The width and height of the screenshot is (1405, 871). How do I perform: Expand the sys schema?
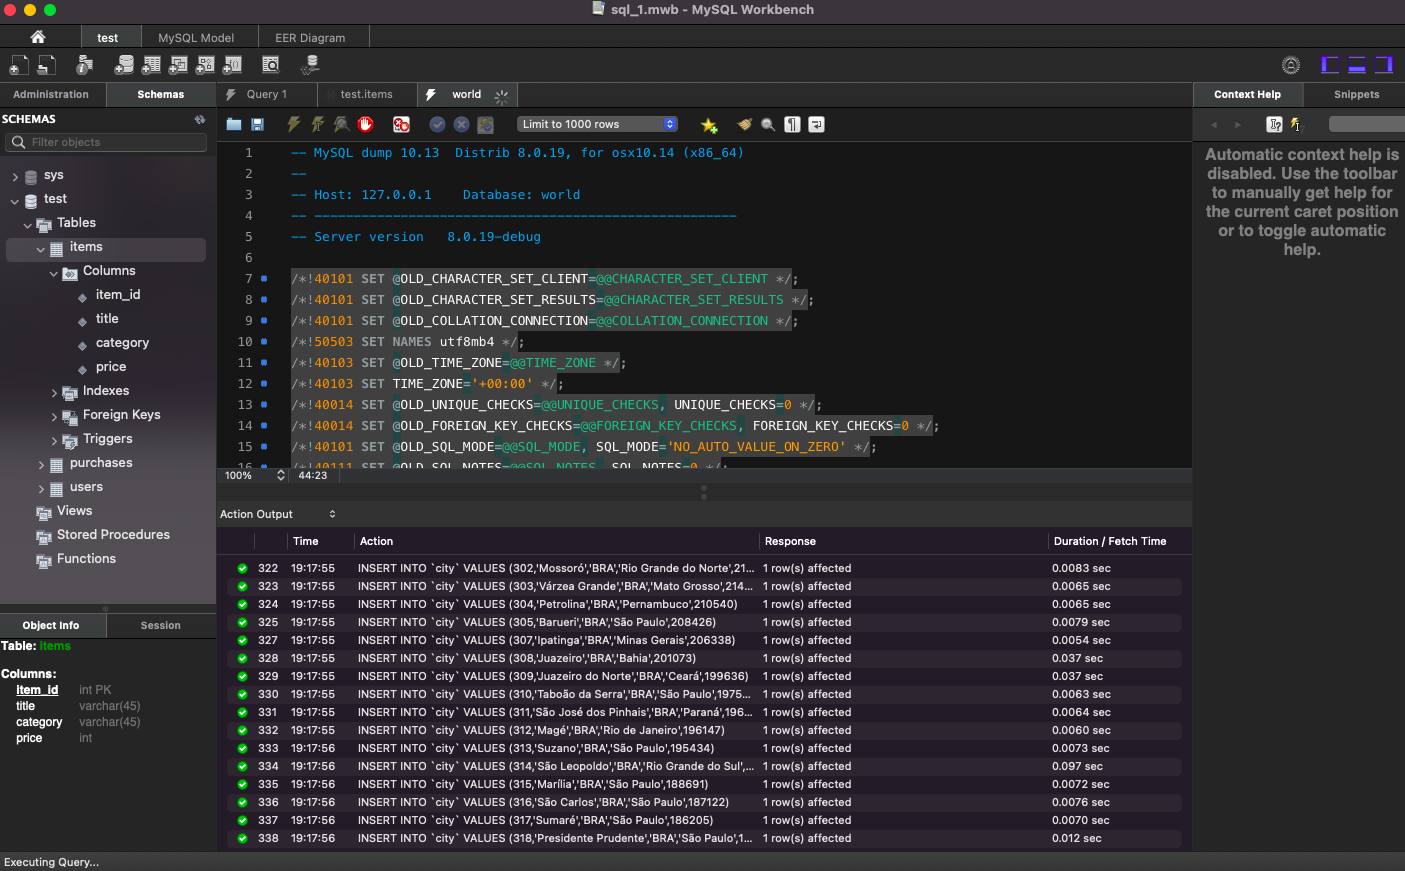click(x=15, y=176)
